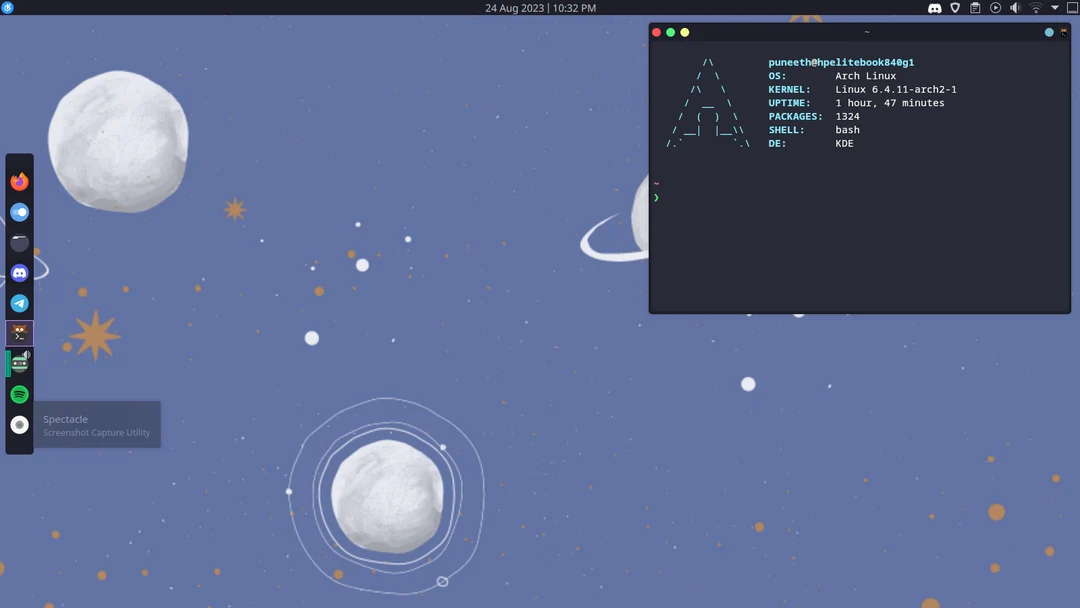Viewport: 1080px width, 608px height.
Task: Mute audio via the volume tray icon
Action: click(x=1015, y=7)
